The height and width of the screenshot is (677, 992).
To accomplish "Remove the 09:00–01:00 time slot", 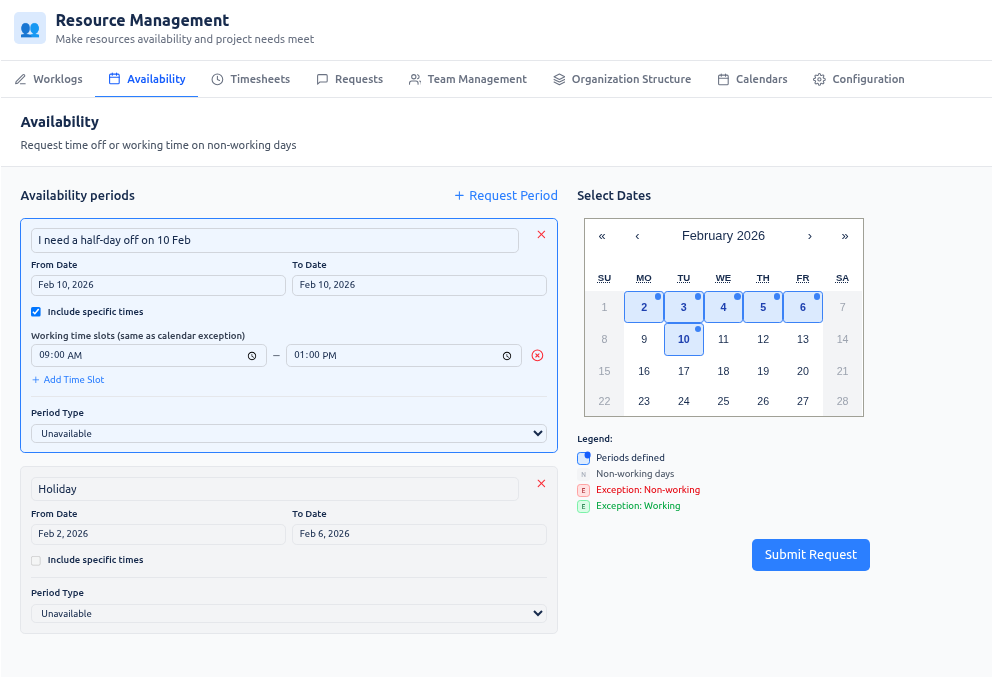I will (537, 355).
